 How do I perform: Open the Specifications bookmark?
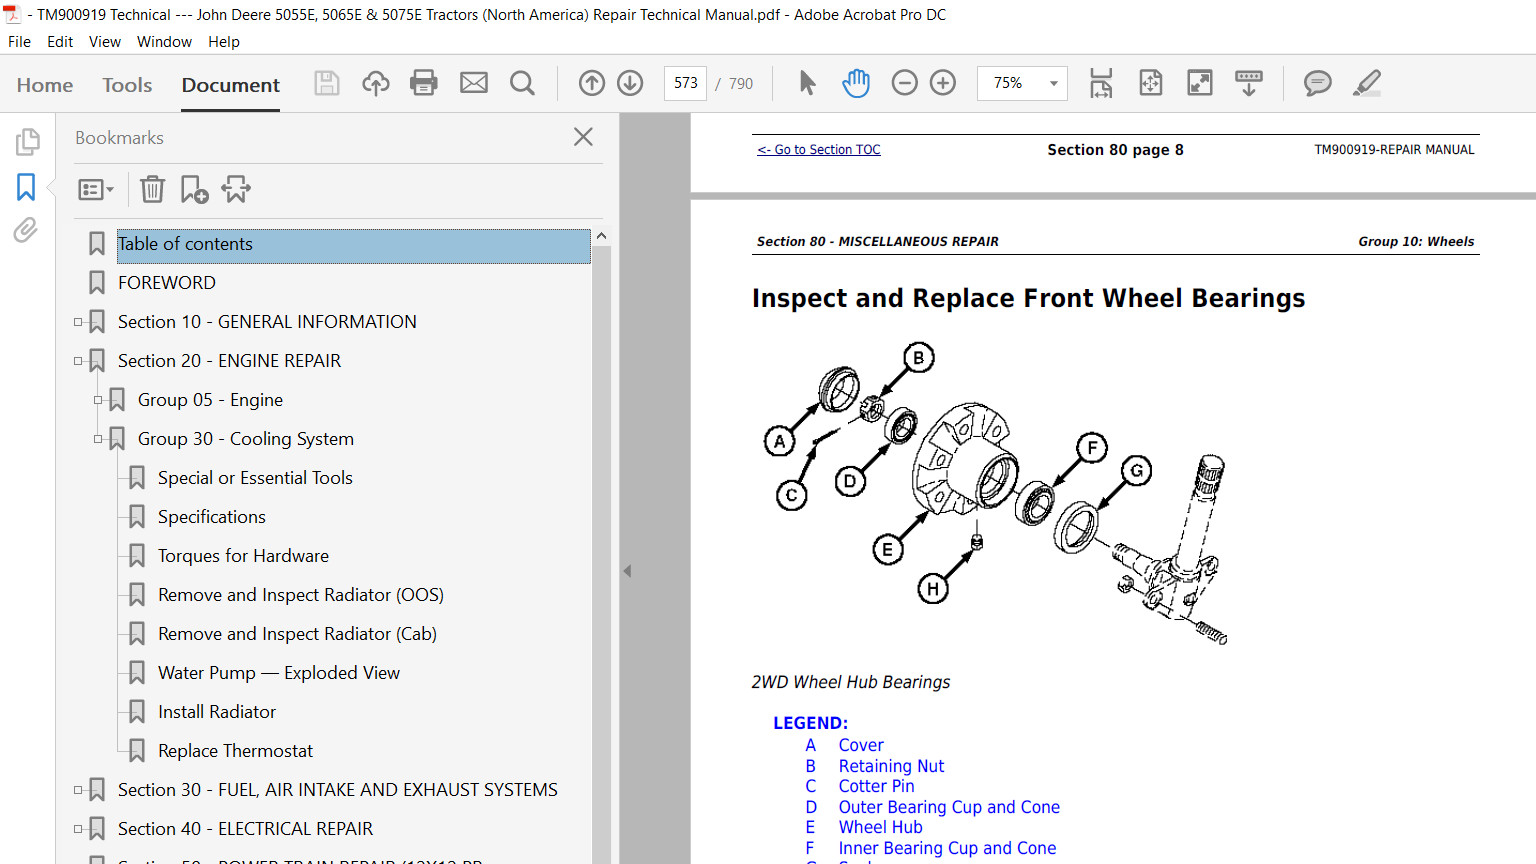[x=212, y=517]
